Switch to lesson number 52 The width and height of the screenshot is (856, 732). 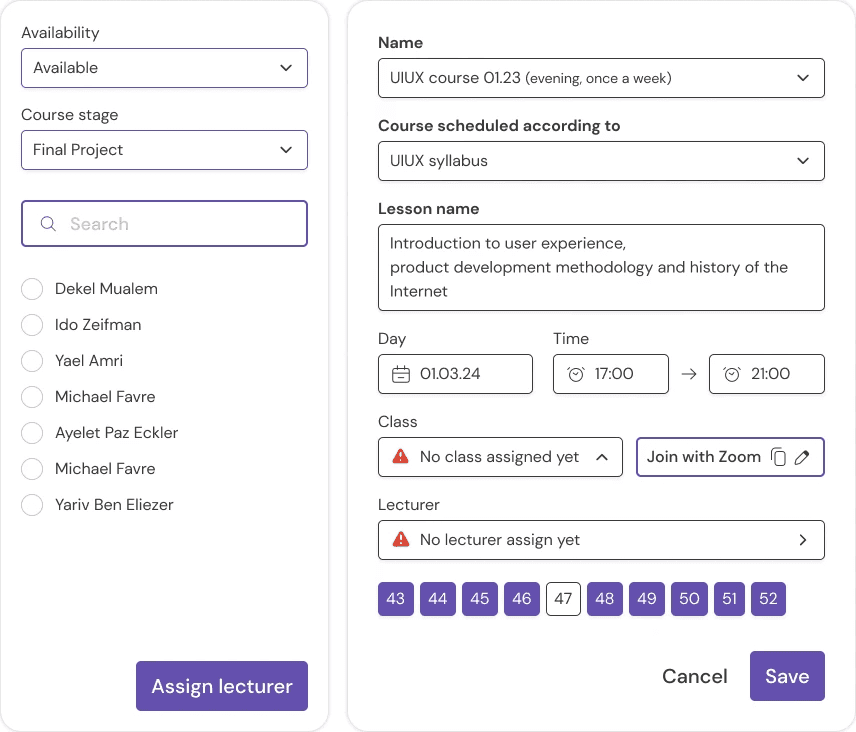(768, 599)
